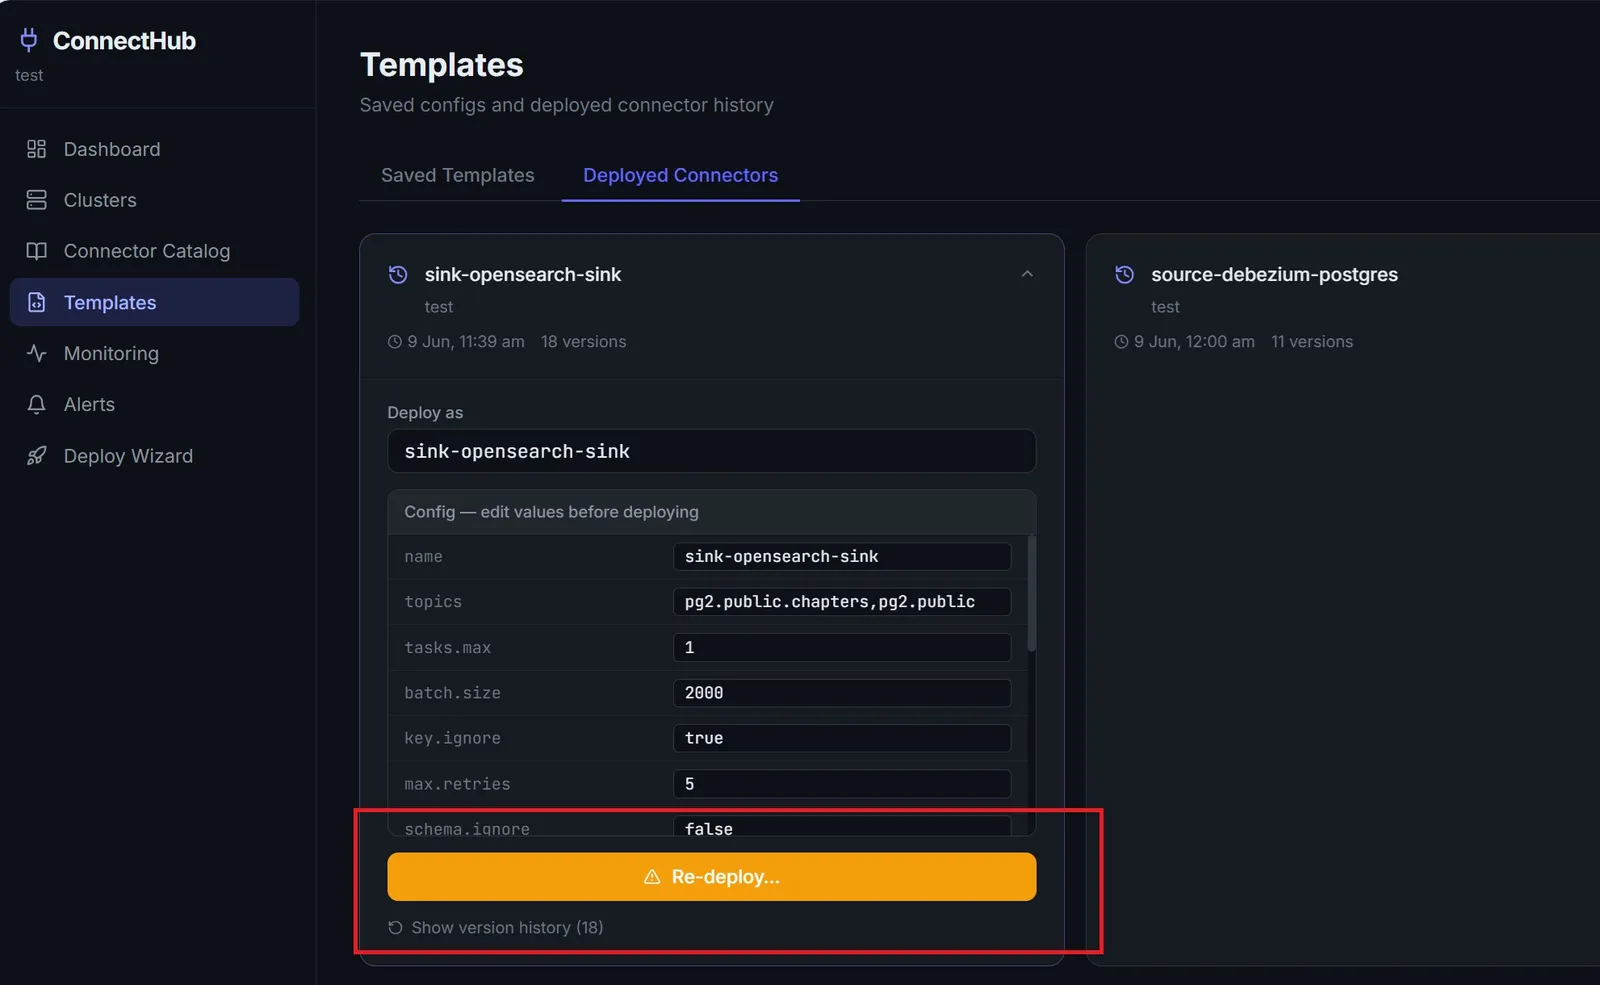Edit the key.ignore value field
1600x985 pixels.
click(842, 738)
